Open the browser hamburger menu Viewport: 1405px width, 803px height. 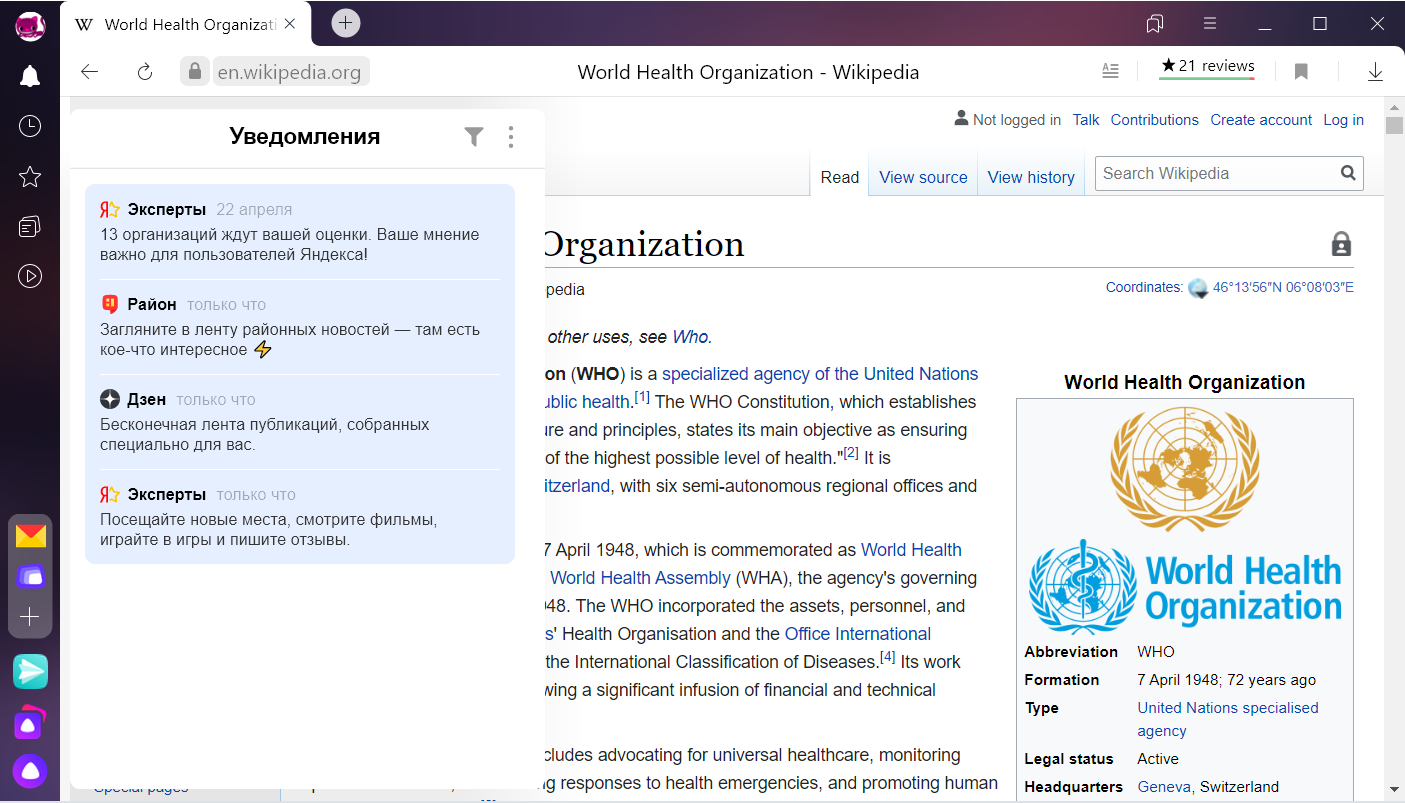click(x=1209, y=23)
